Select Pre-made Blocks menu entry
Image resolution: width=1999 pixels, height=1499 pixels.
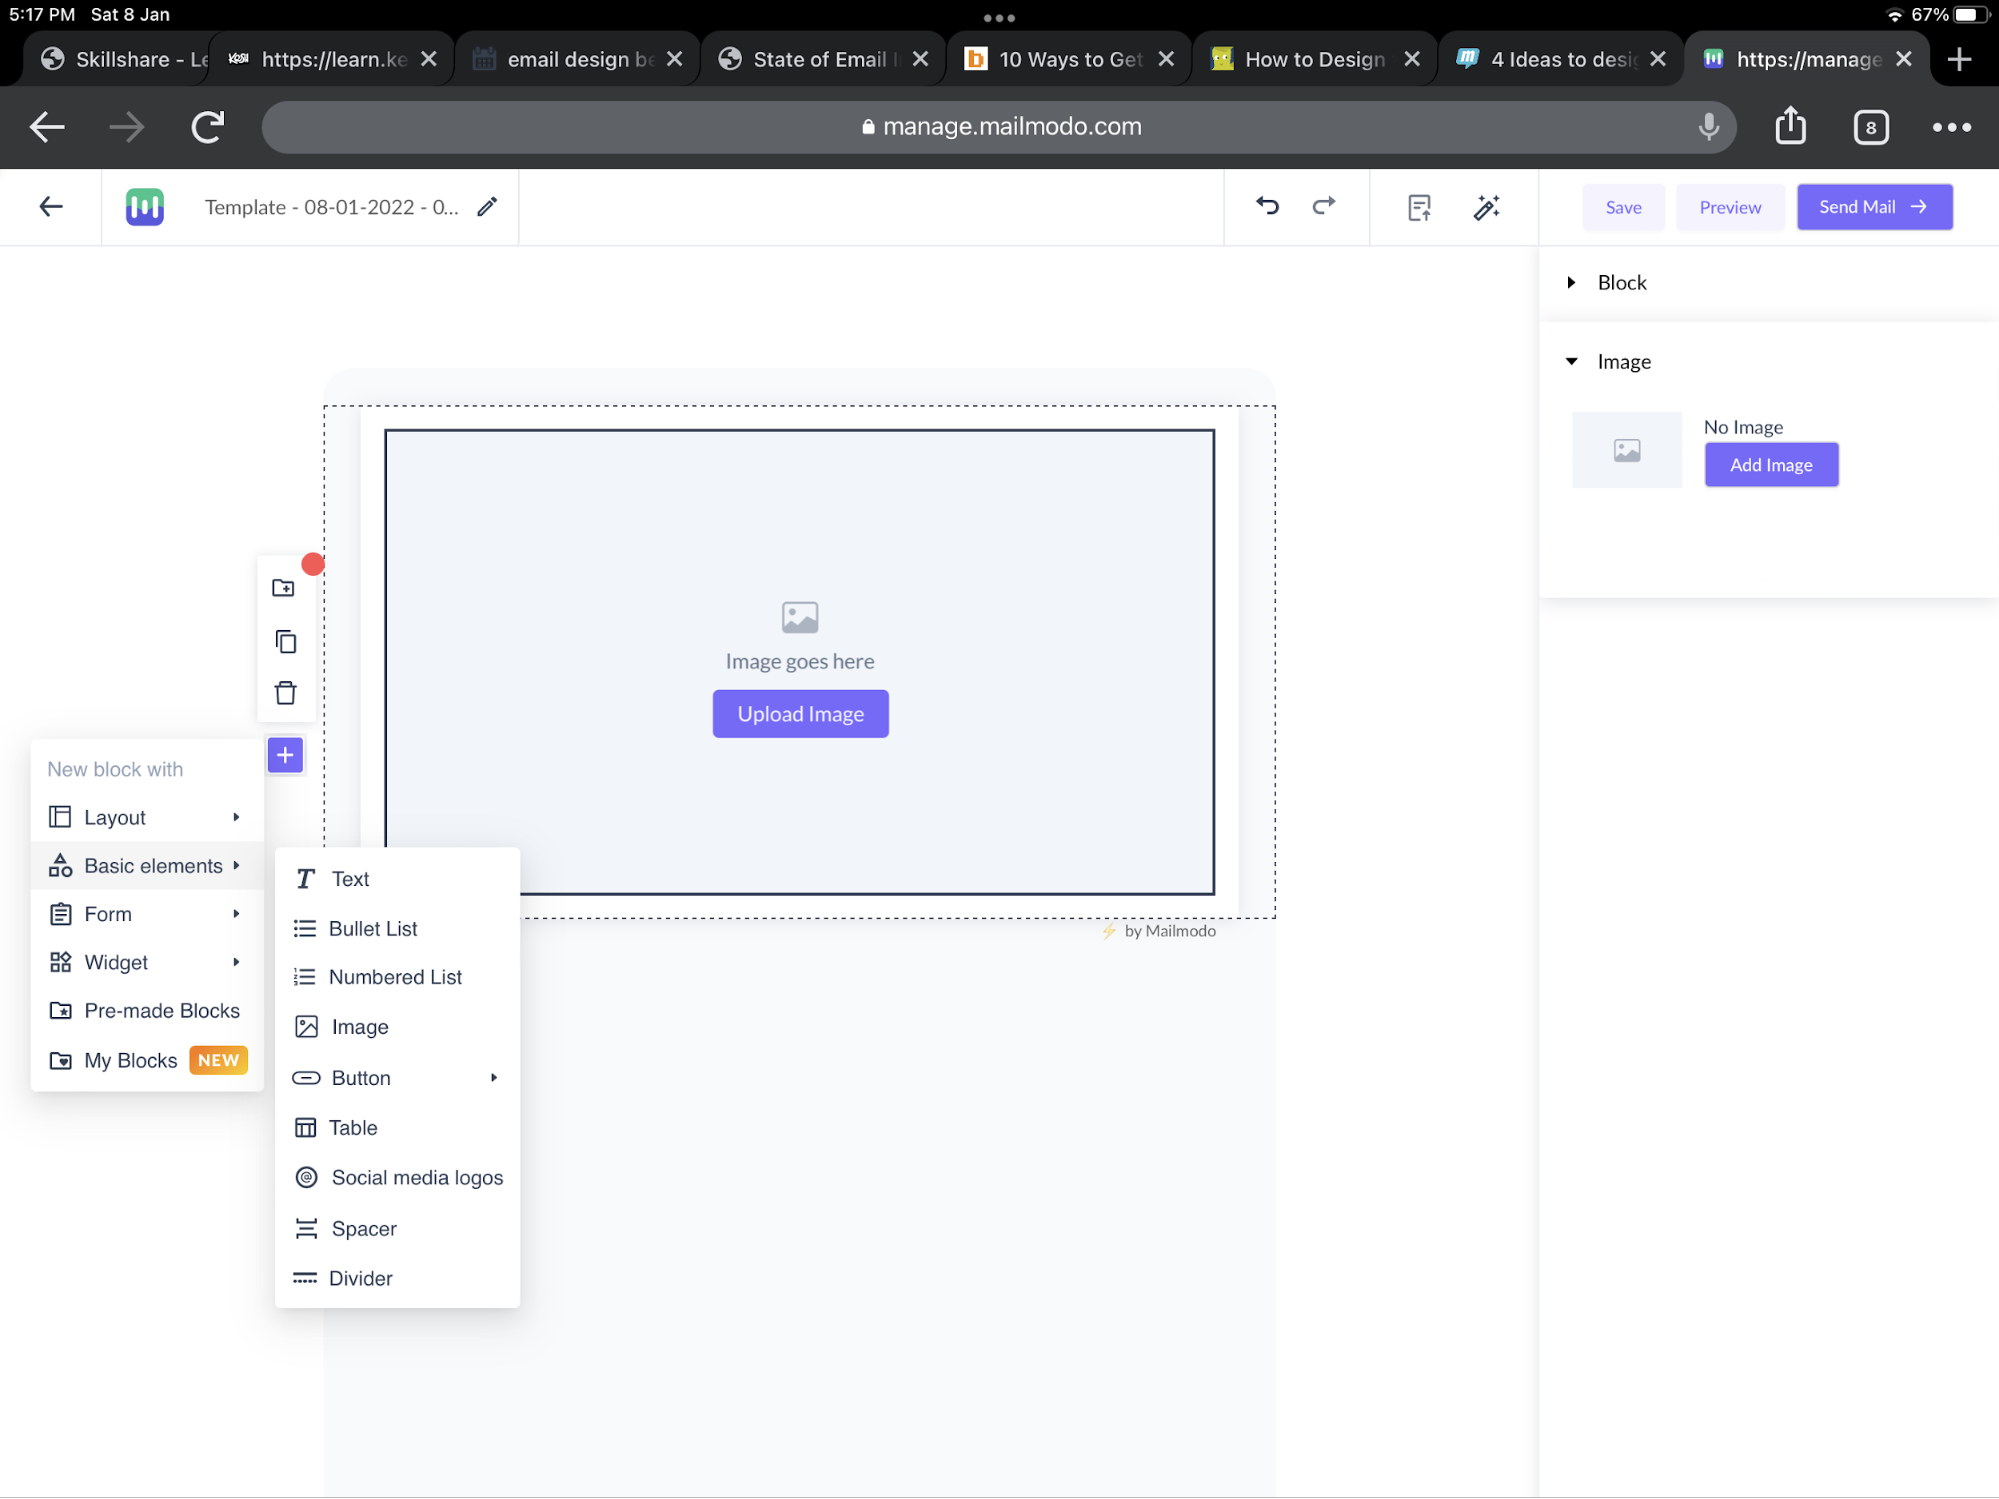[x=147, y=1011]
